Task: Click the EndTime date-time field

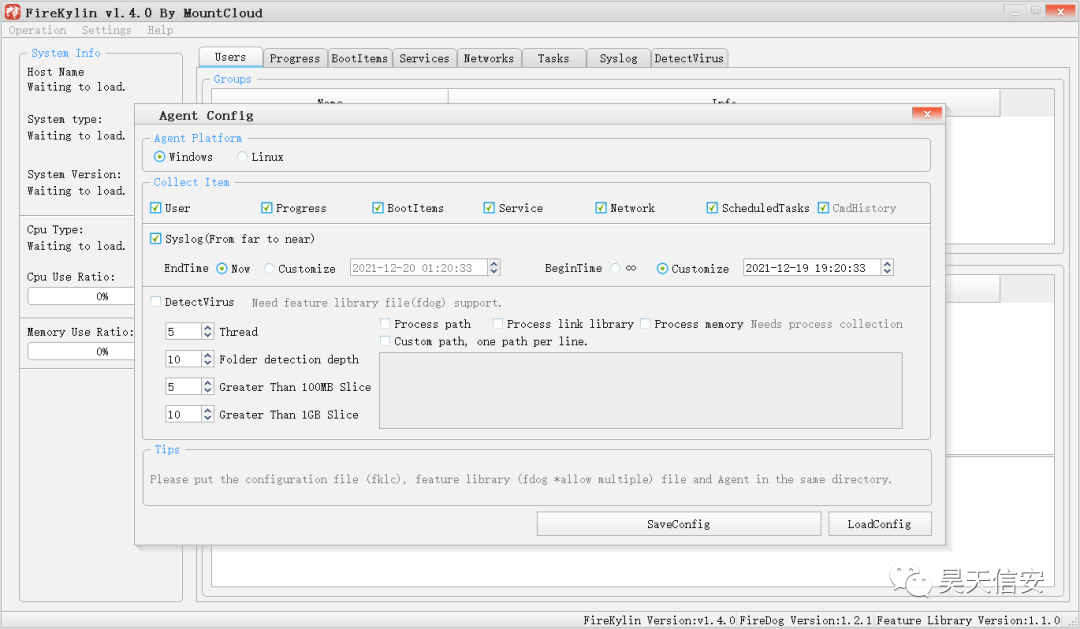Action: pos(419,268)
